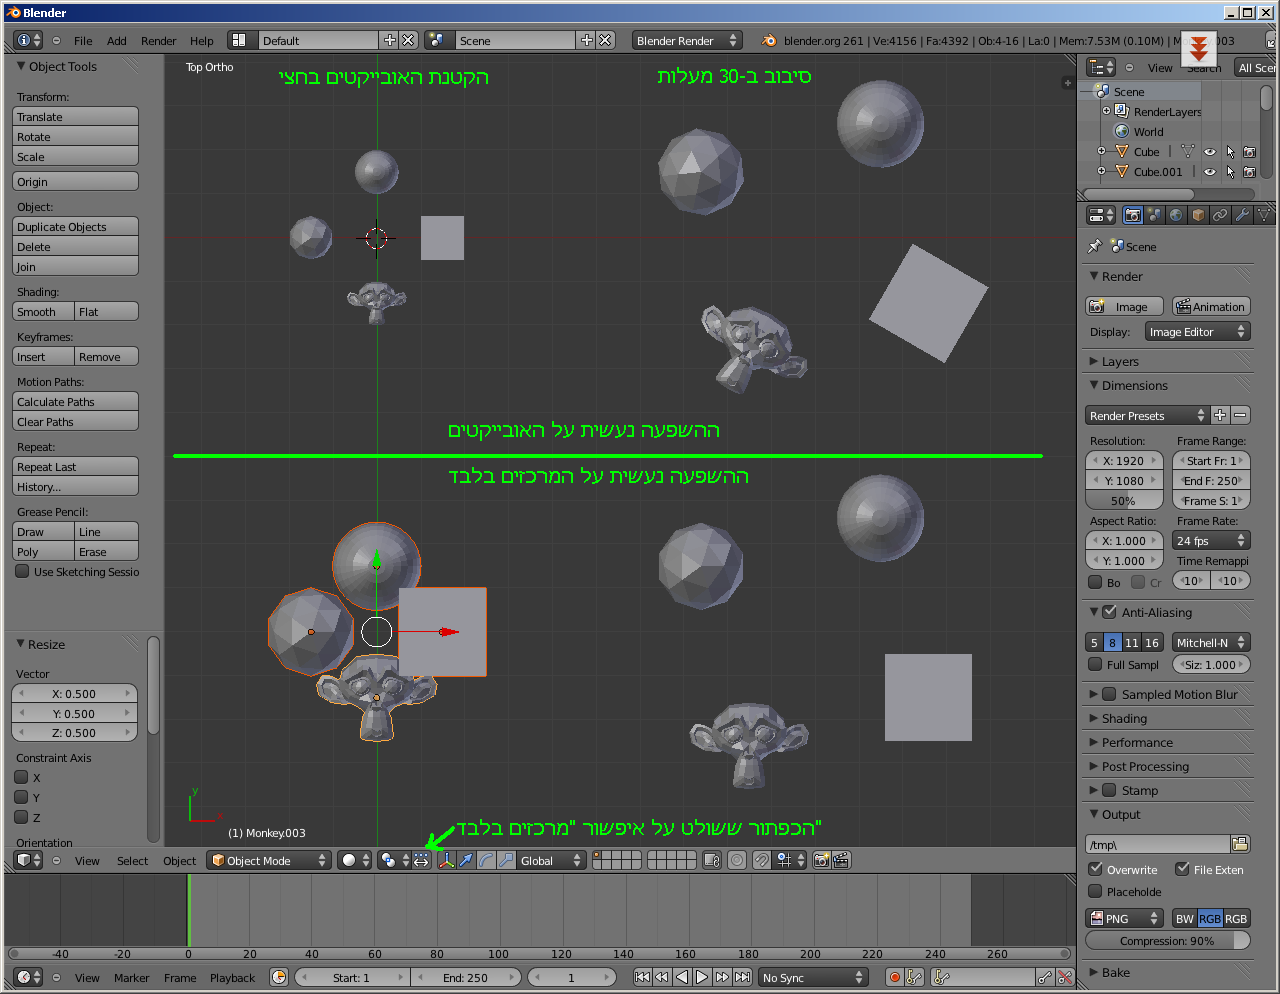This screenshot has width=1280, height=994.
Task: Enable Use Sketching Session checkbox
Action: tap(22, 571)
